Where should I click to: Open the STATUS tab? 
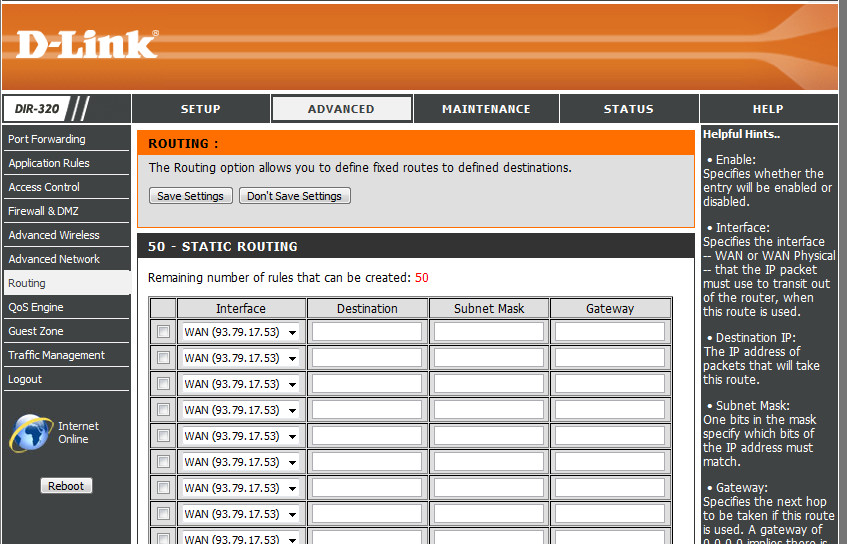pyautogui.click(x=629, y=109)
